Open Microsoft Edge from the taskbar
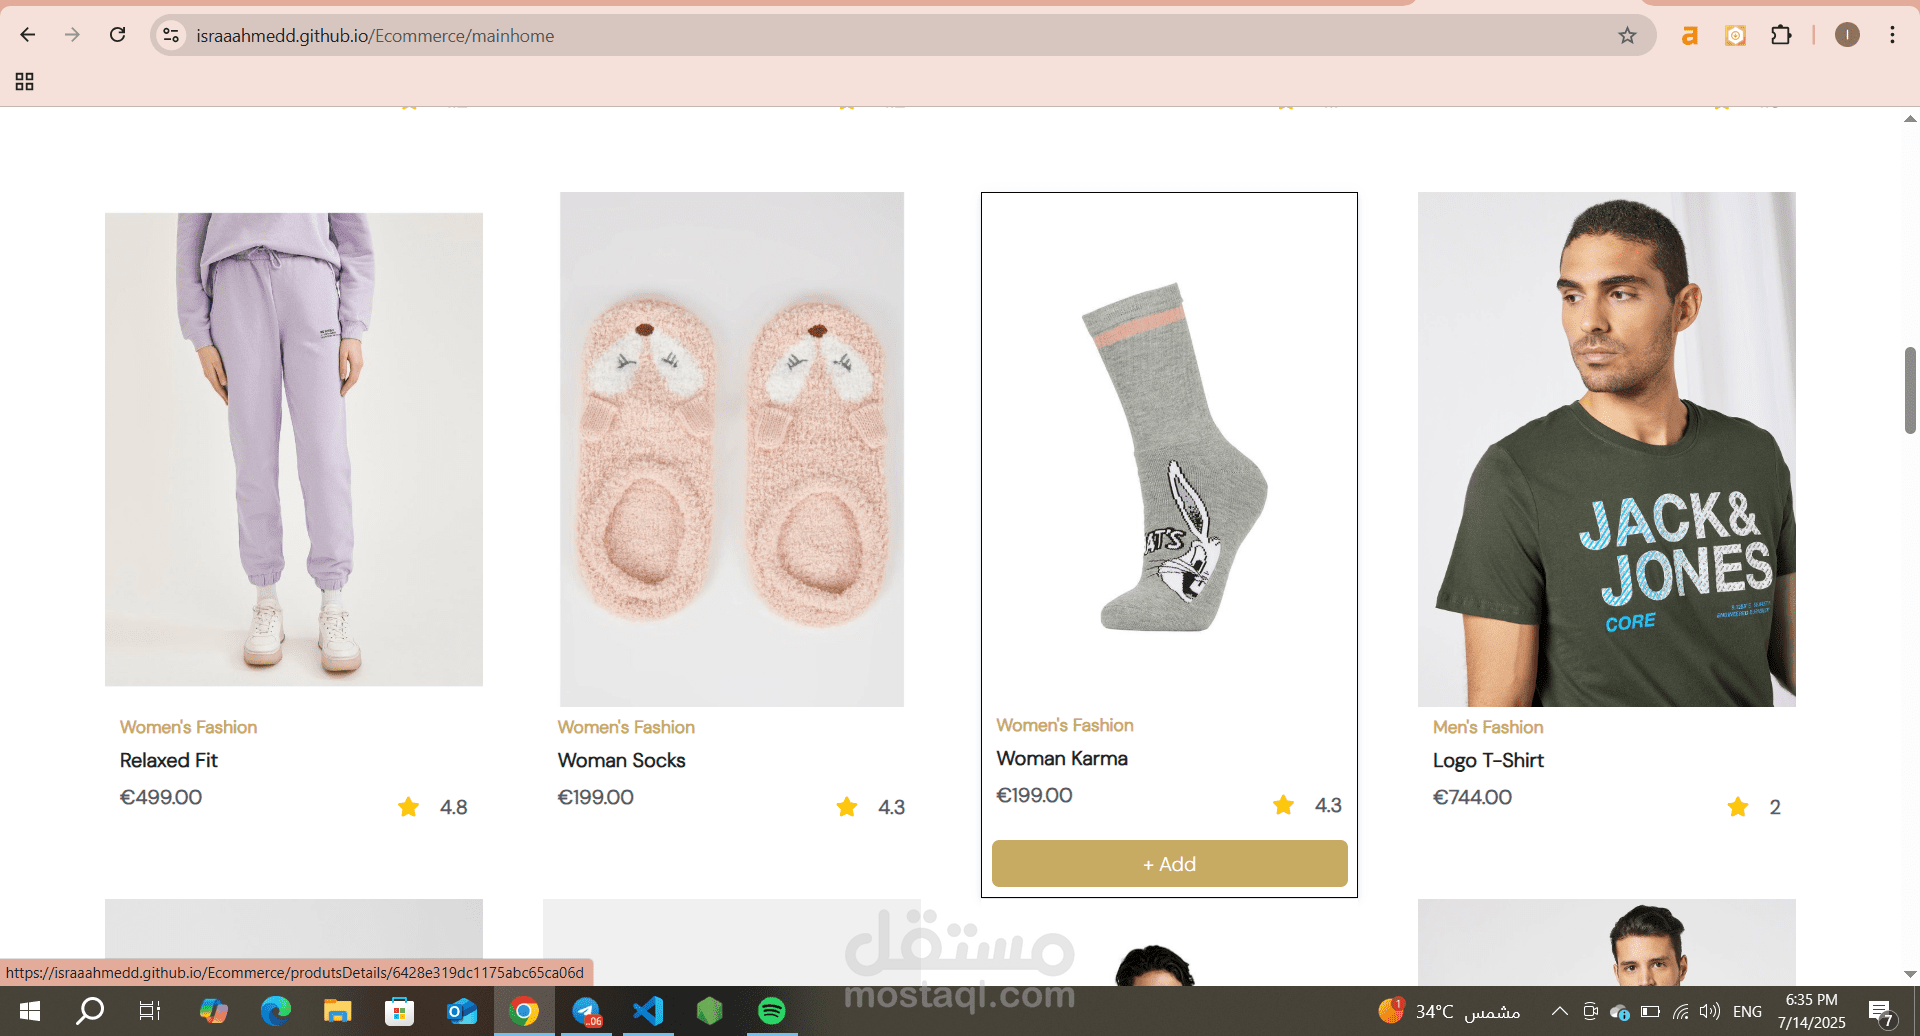The image size is (1920, 1036). tap(275, 1011)
